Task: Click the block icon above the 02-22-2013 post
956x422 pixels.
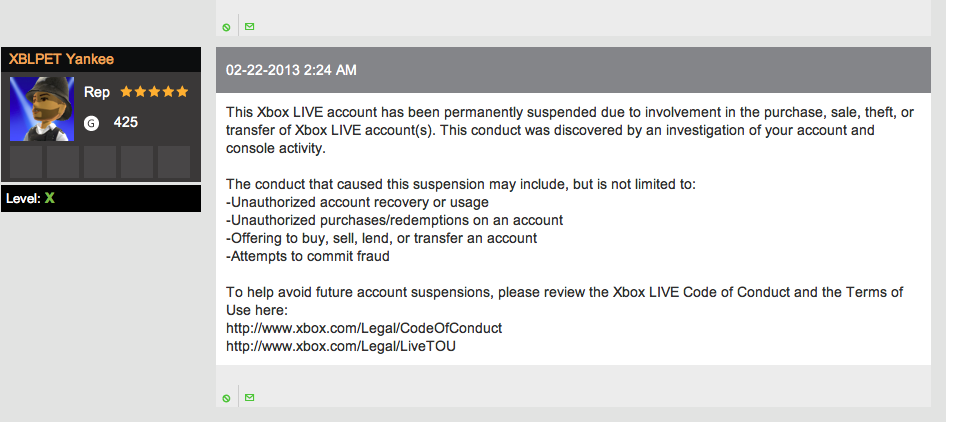Action: tap(226, 27)
